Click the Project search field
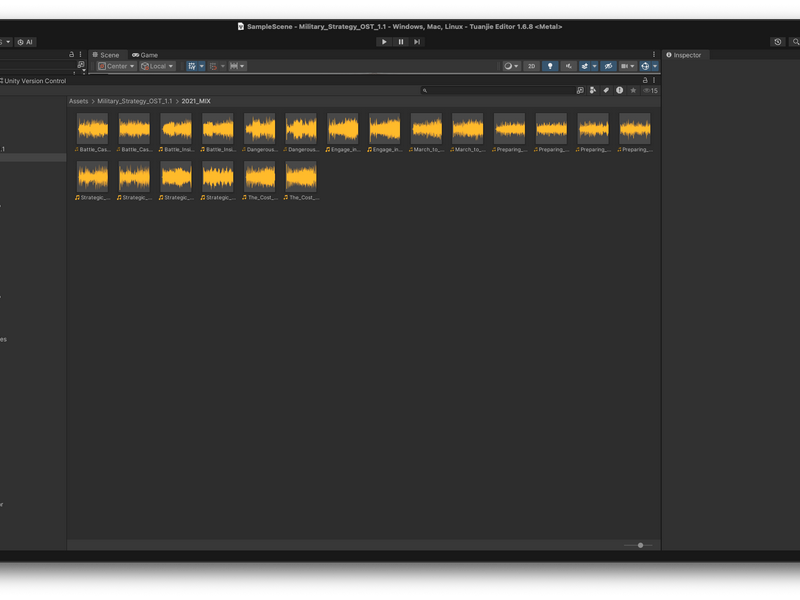 tap(497, 90)
